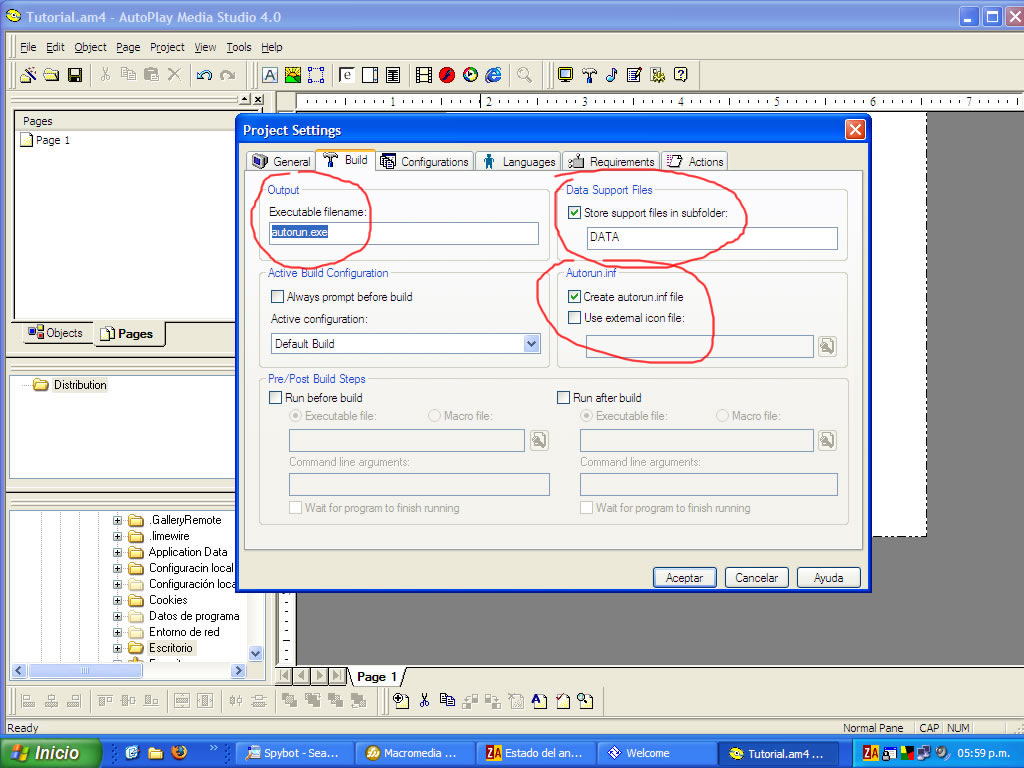The width and height of the screenshot is (1024, 768).
Task: Switch to the Actions tab
Action: pos(695,161)
